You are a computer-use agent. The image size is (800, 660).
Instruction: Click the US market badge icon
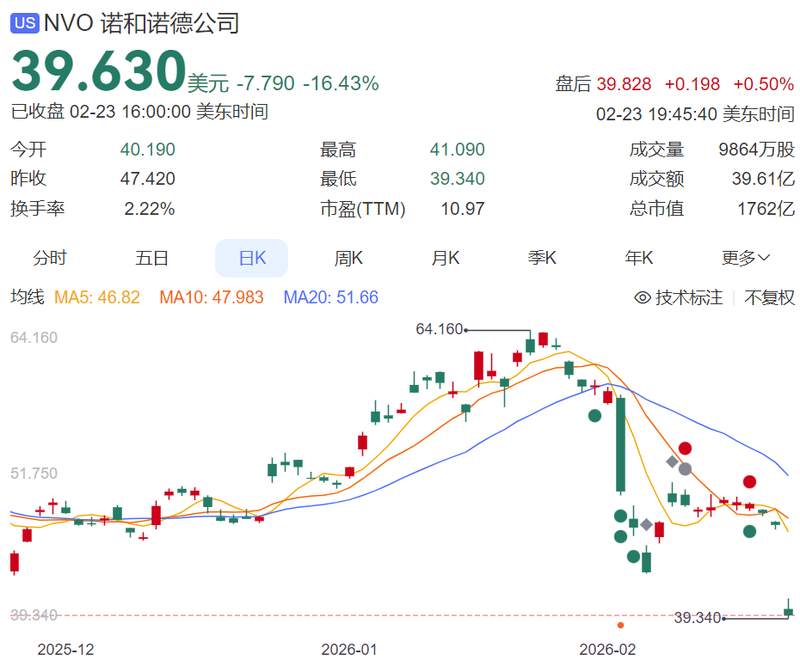click(x=25, y=22)
